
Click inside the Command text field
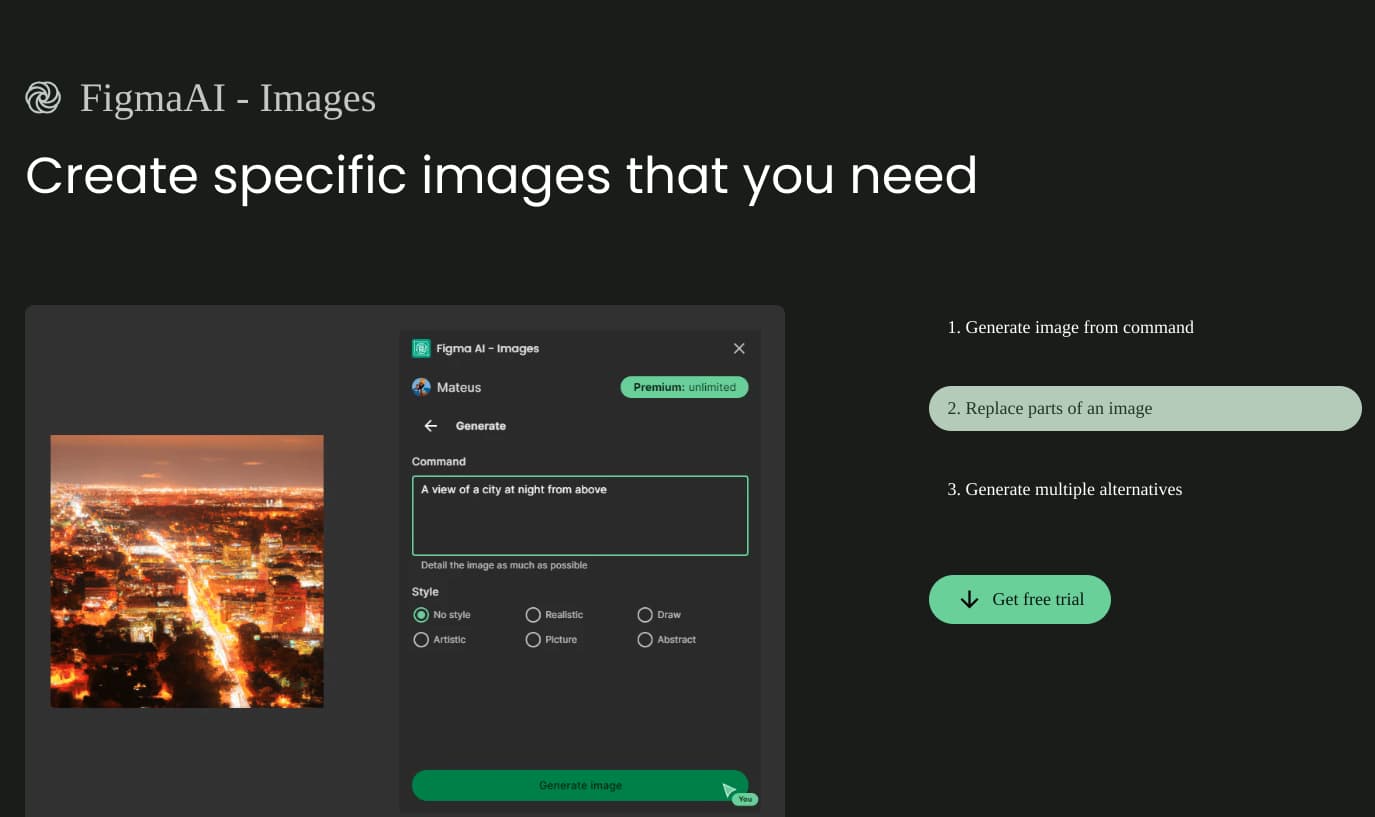pos(580,515)
